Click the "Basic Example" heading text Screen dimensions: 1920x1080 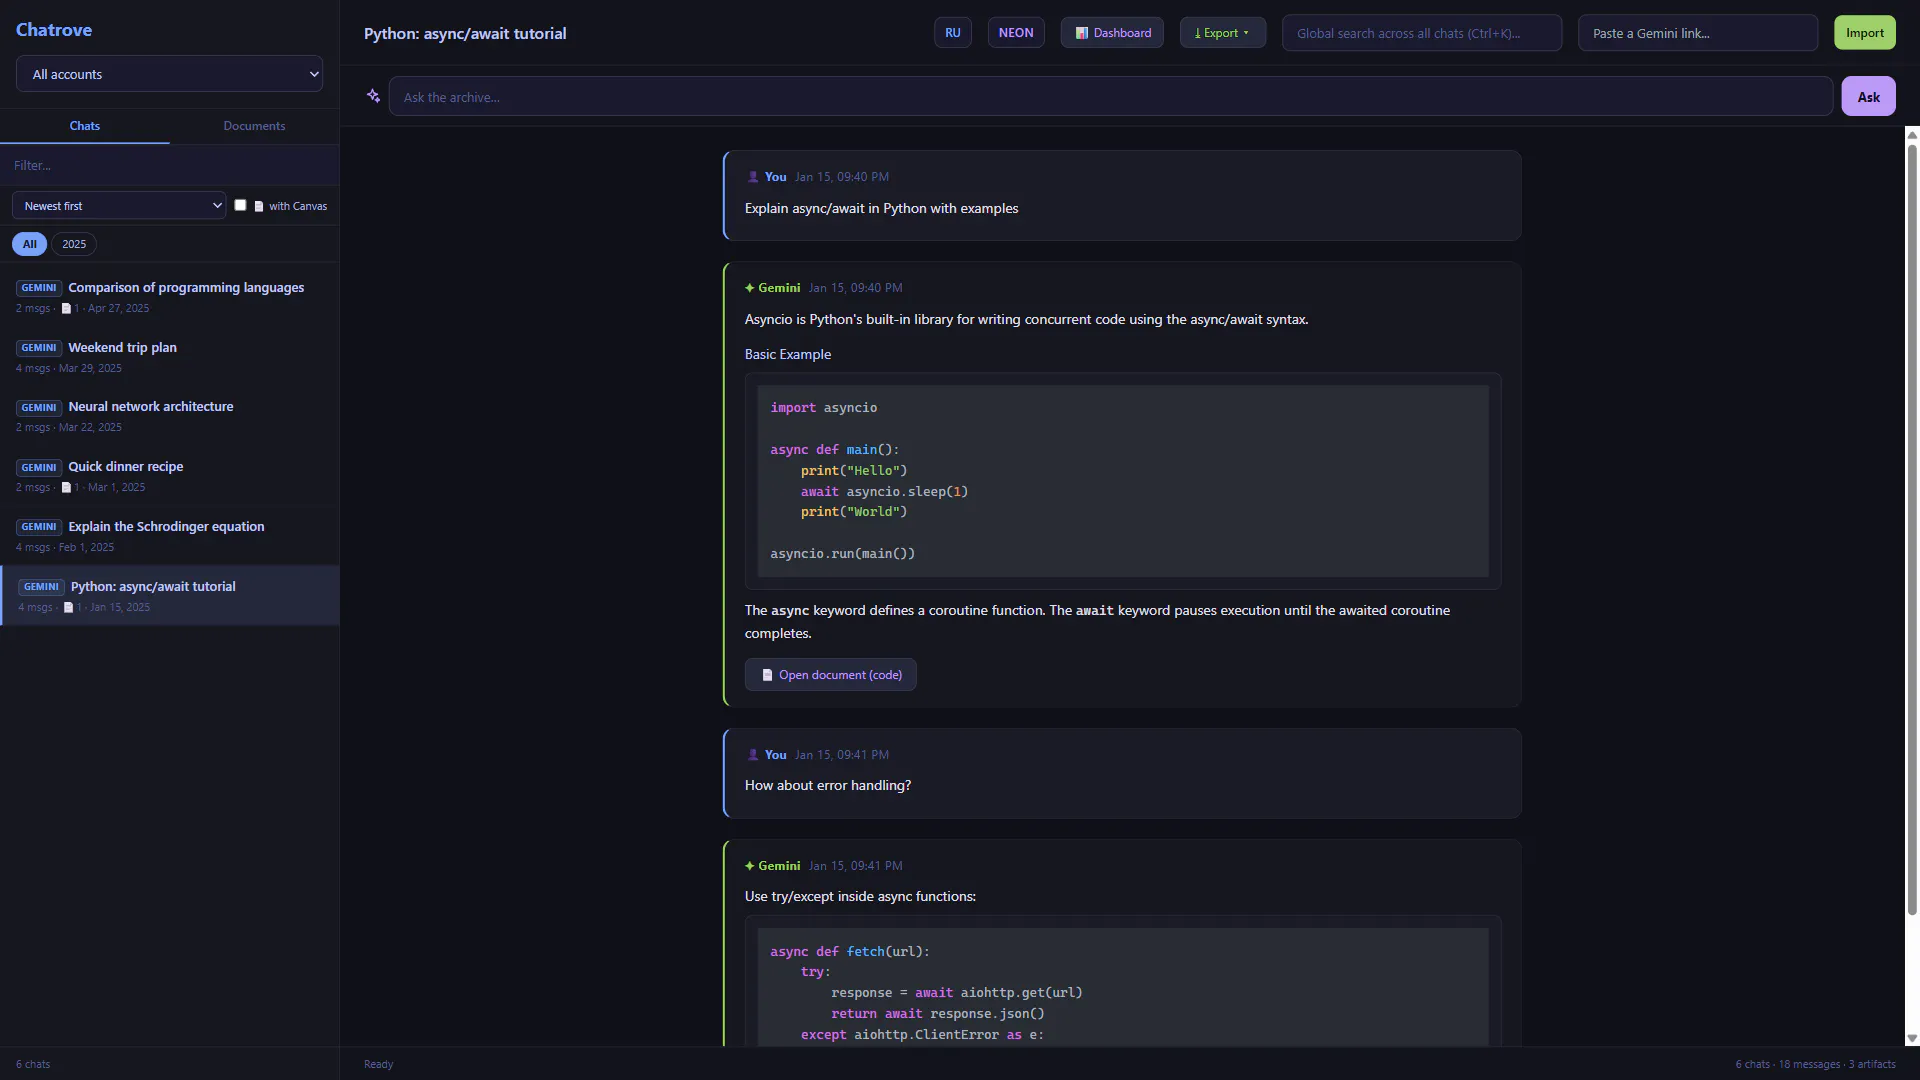(x=788, y=354)
